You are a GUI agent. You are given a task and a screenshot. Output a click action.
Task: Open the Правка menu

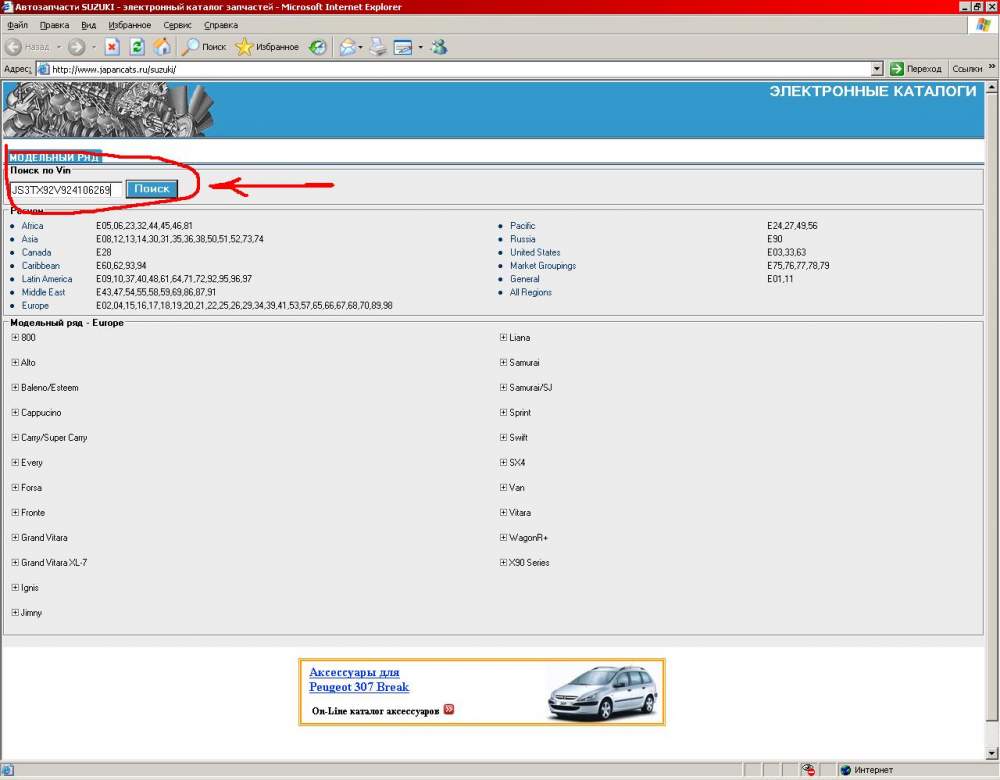click(x=54, y=26)
